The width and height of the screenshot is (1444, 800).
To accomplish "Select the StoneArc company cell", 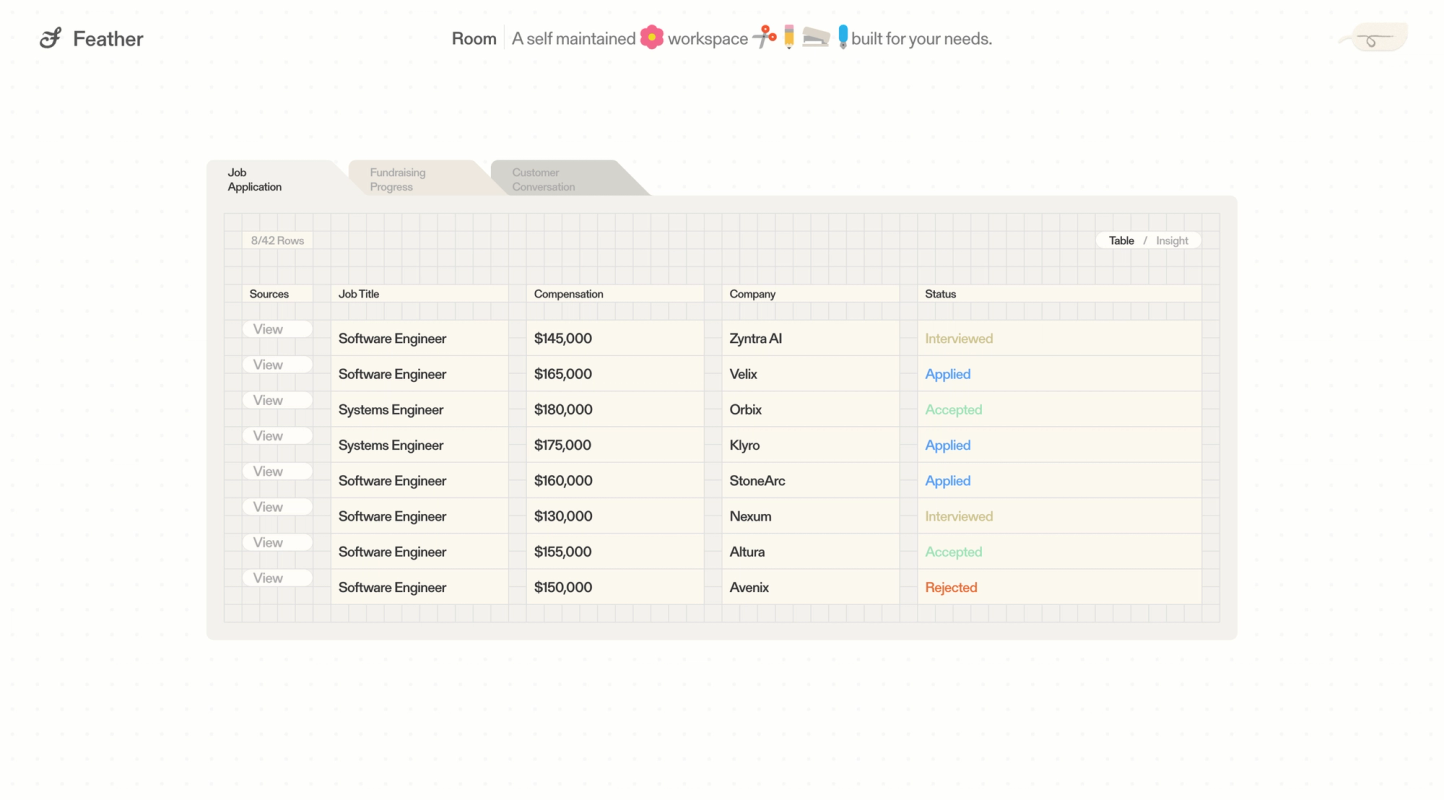I will (811, 480).
